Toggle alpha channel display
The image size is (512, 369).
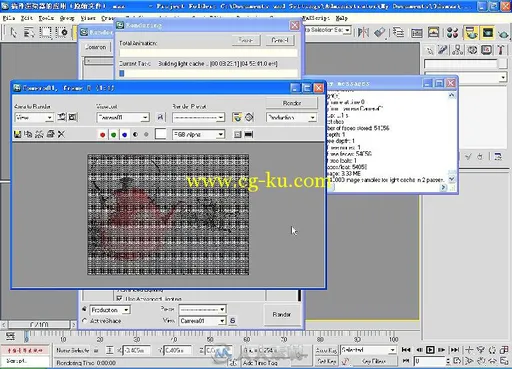coord(135,135)
